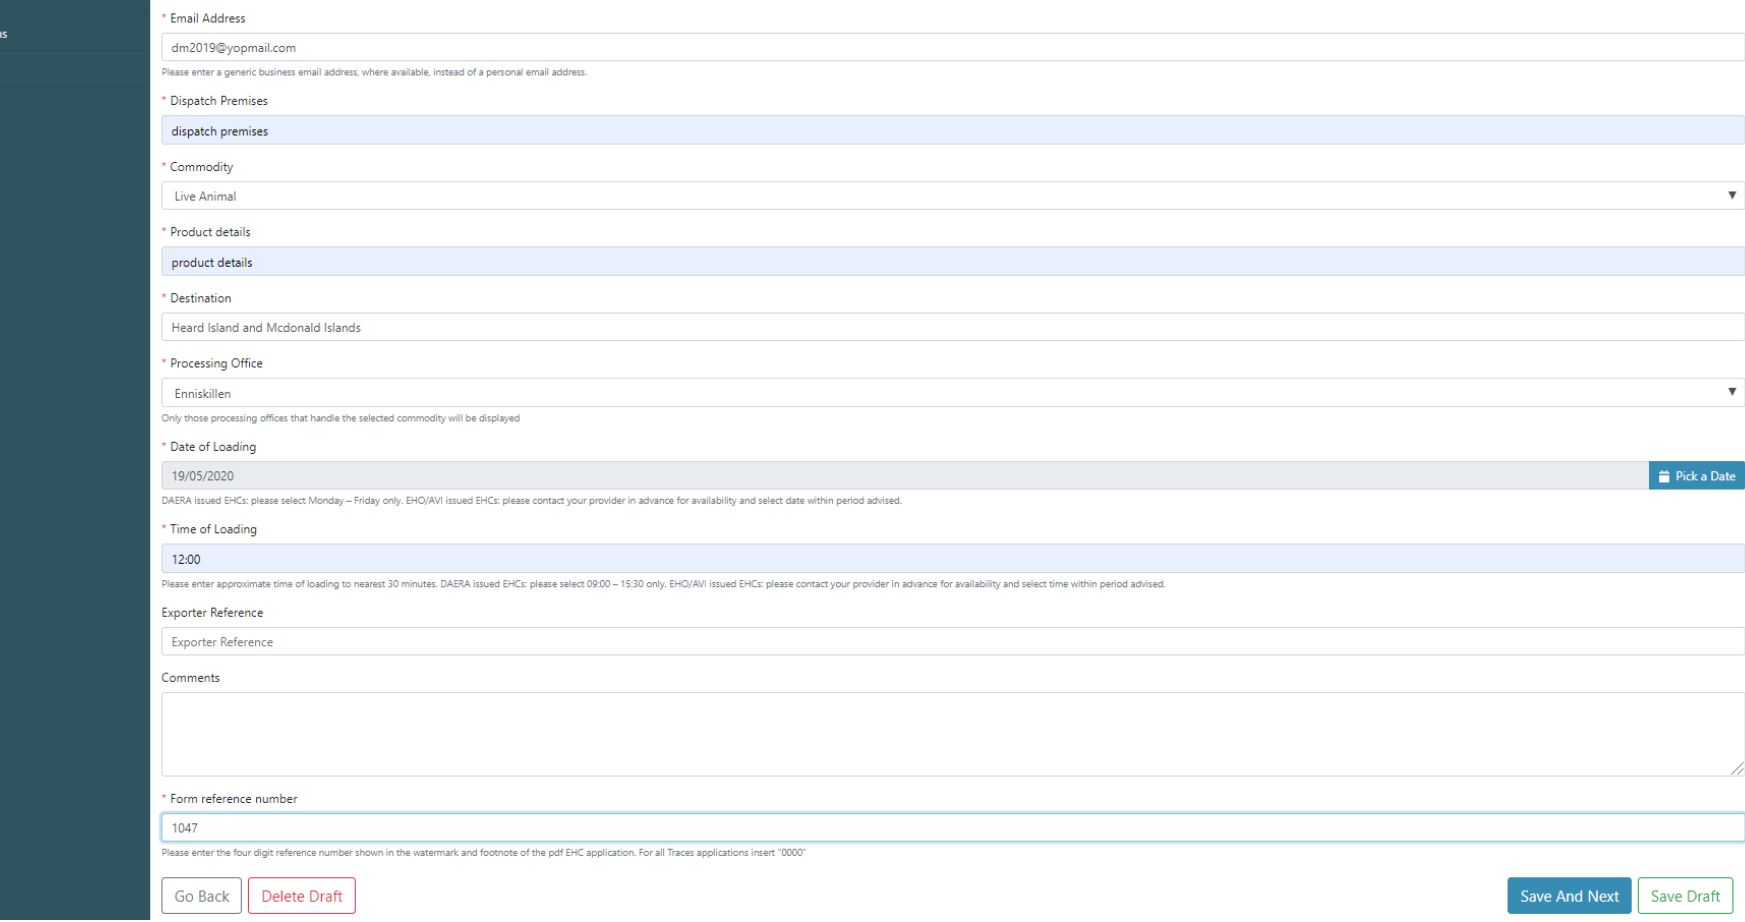
Task: Click the Comments text area
Action: 953,734
